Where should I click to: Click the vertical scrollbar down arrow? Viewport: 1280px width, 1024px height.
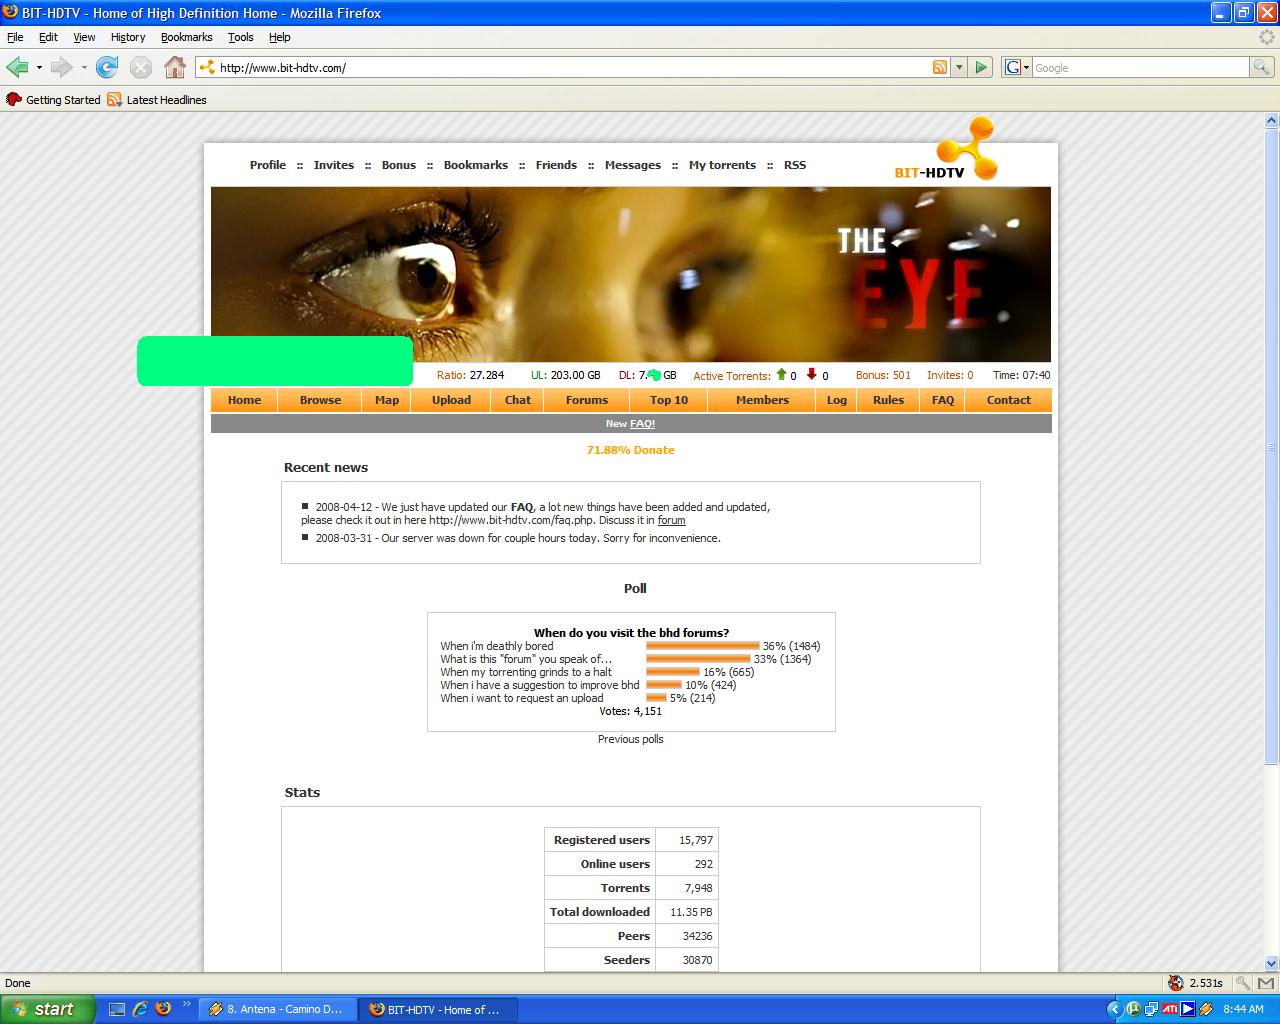pos(1272,964)
